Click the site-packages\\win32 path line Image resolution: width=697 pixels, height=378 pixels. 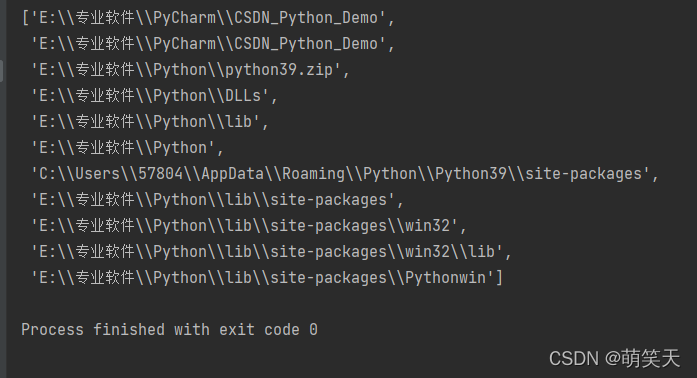(x=248, y=226)
